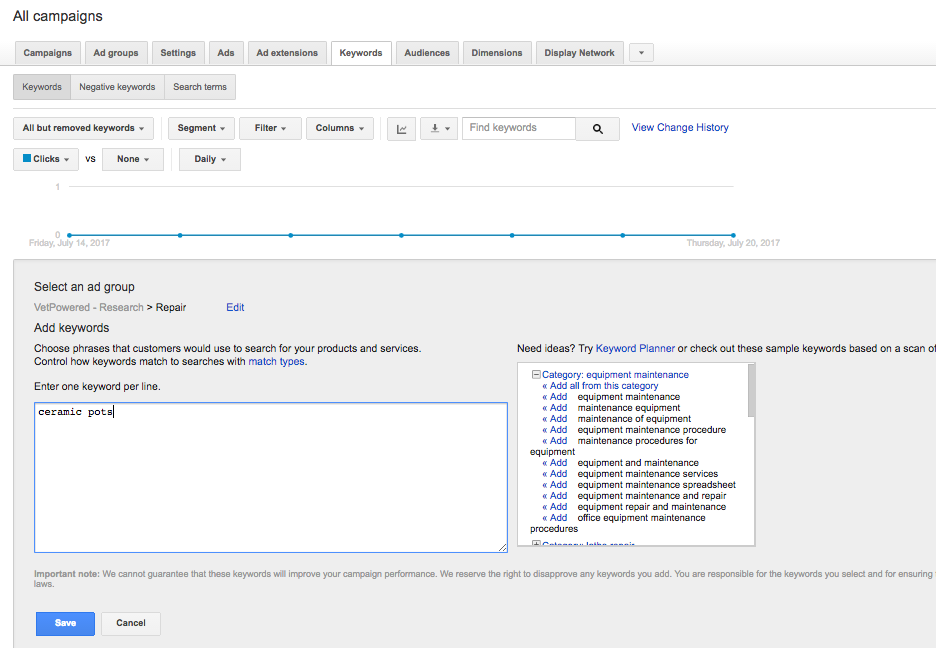Viewport: 936px width, 648px height.
Task: Switch to the Search terms subtab
Action: click(200, 87)
